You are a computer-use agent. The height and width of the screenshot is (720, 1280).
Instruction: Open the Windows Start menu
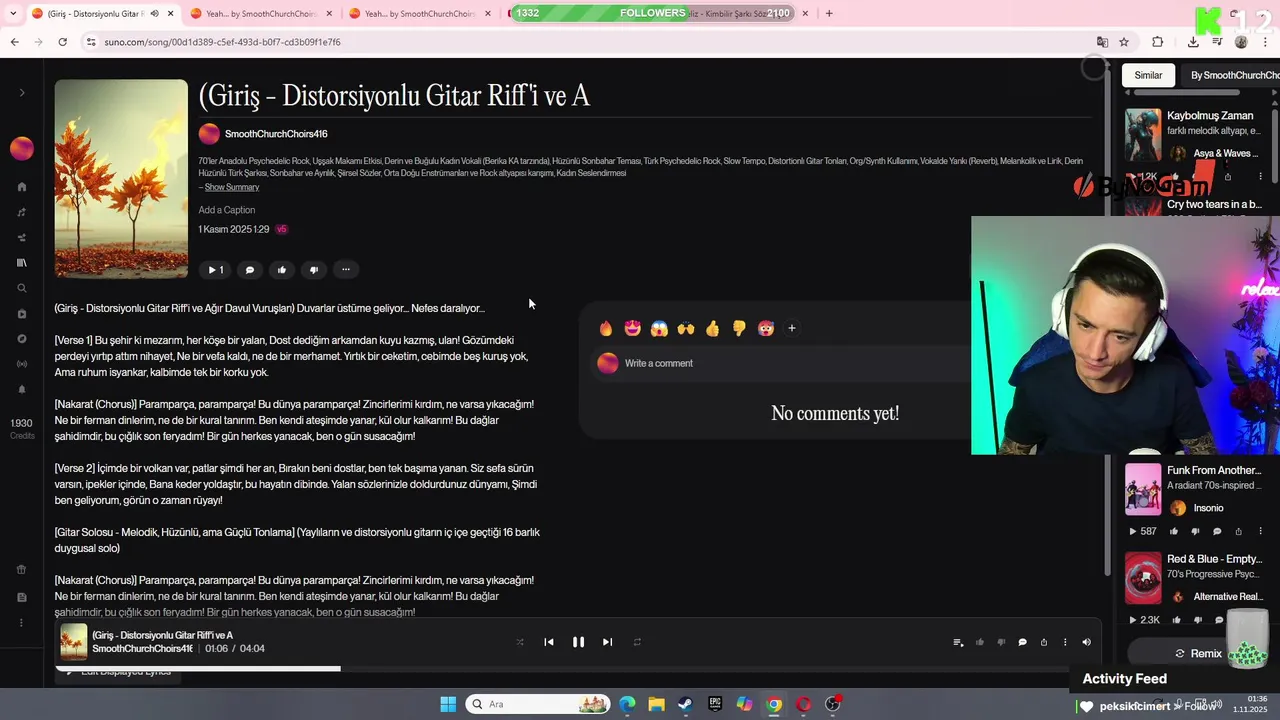pyautogui.click(x=448, y=704)
